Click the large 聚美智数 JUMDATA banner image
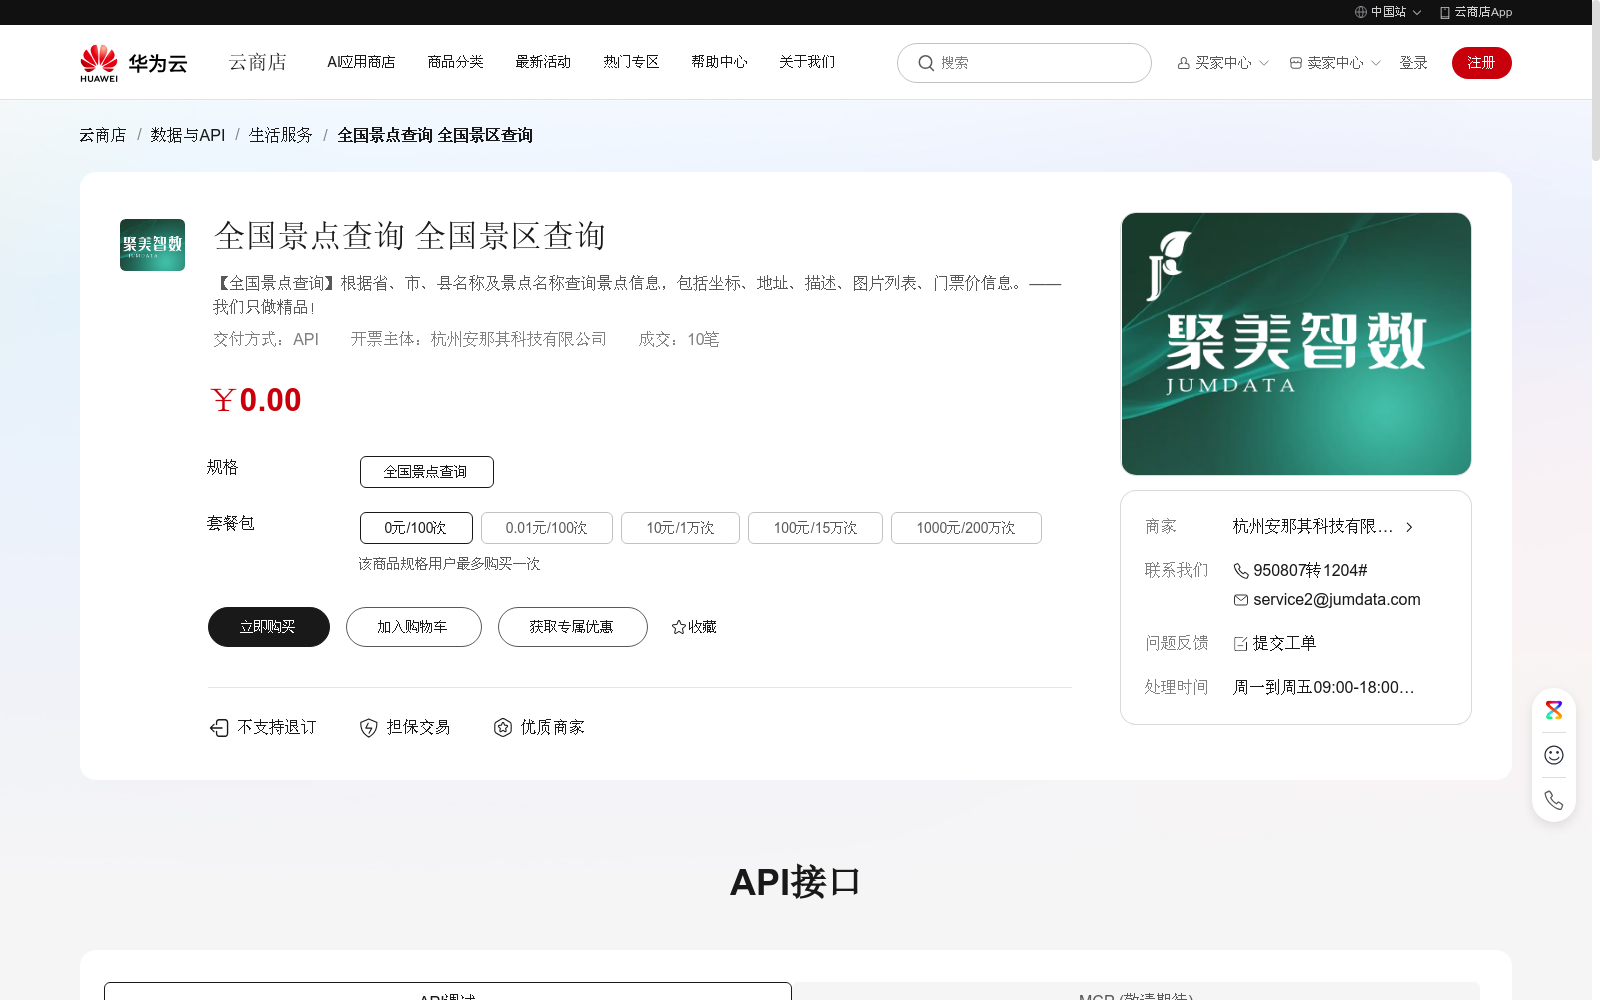This screenshot has height=1000, width=1600. pos(1296,344)
